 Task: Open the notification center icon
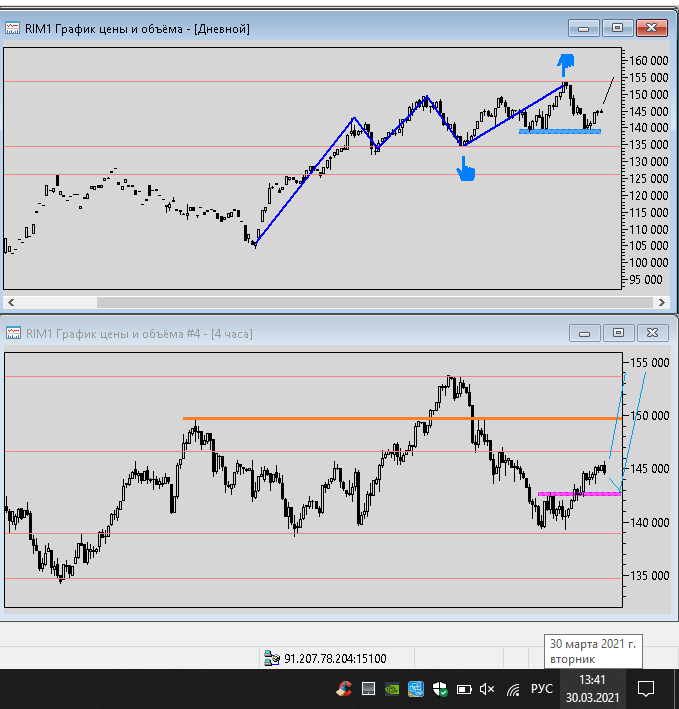646,689
